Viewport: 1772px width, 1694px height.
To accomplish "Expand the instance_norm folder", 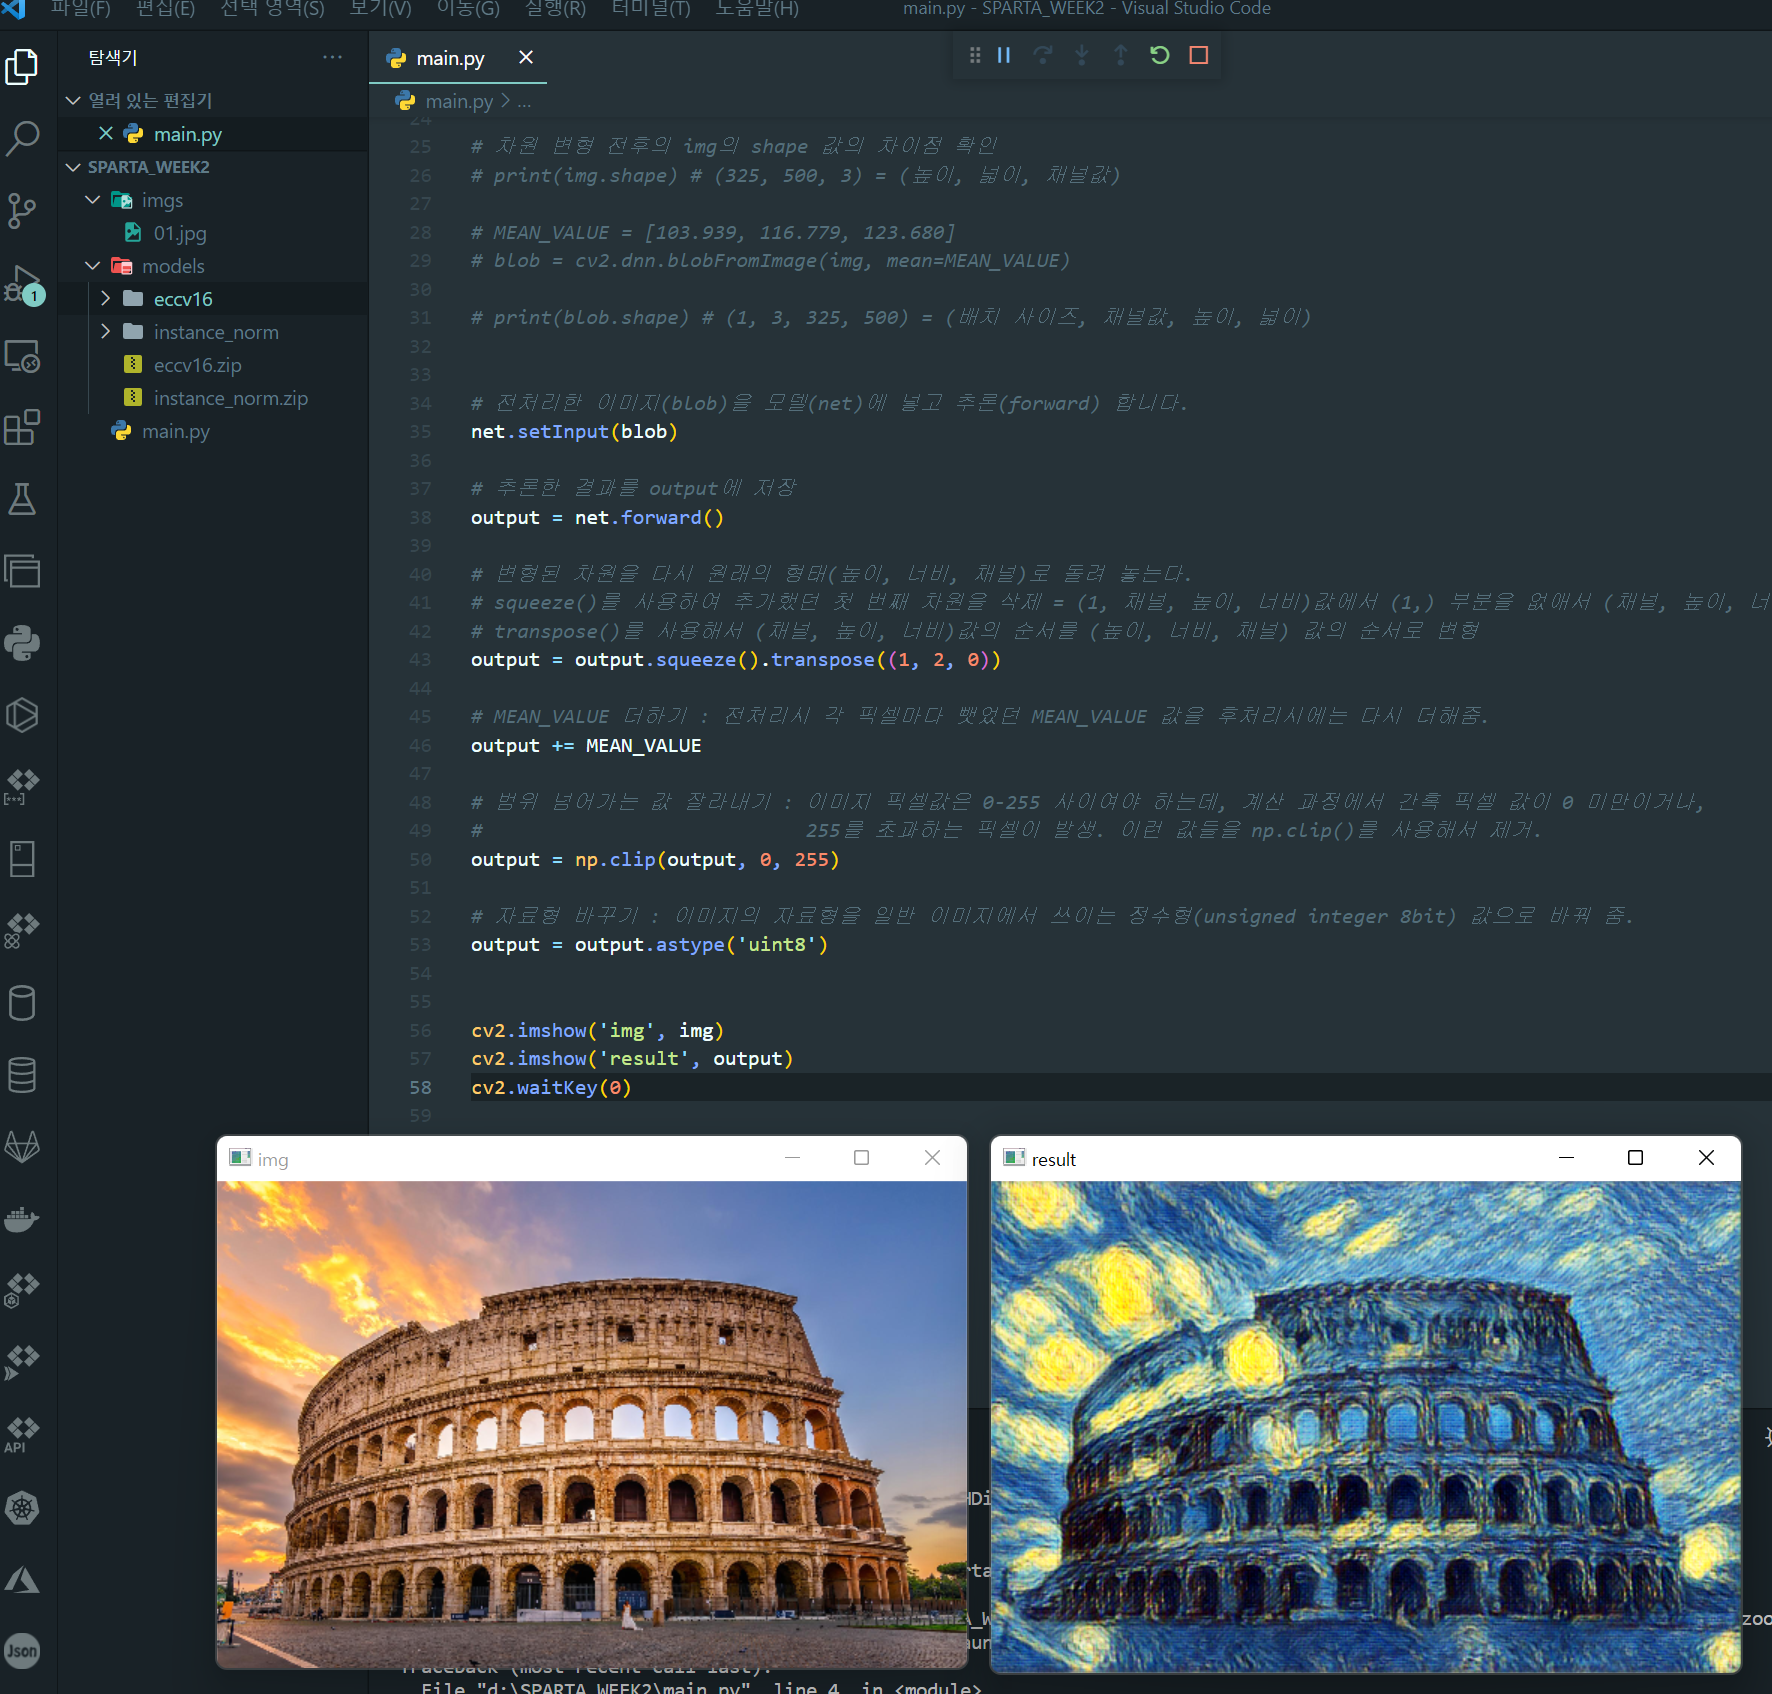I will pyautogui.click(x=106, y=332).
